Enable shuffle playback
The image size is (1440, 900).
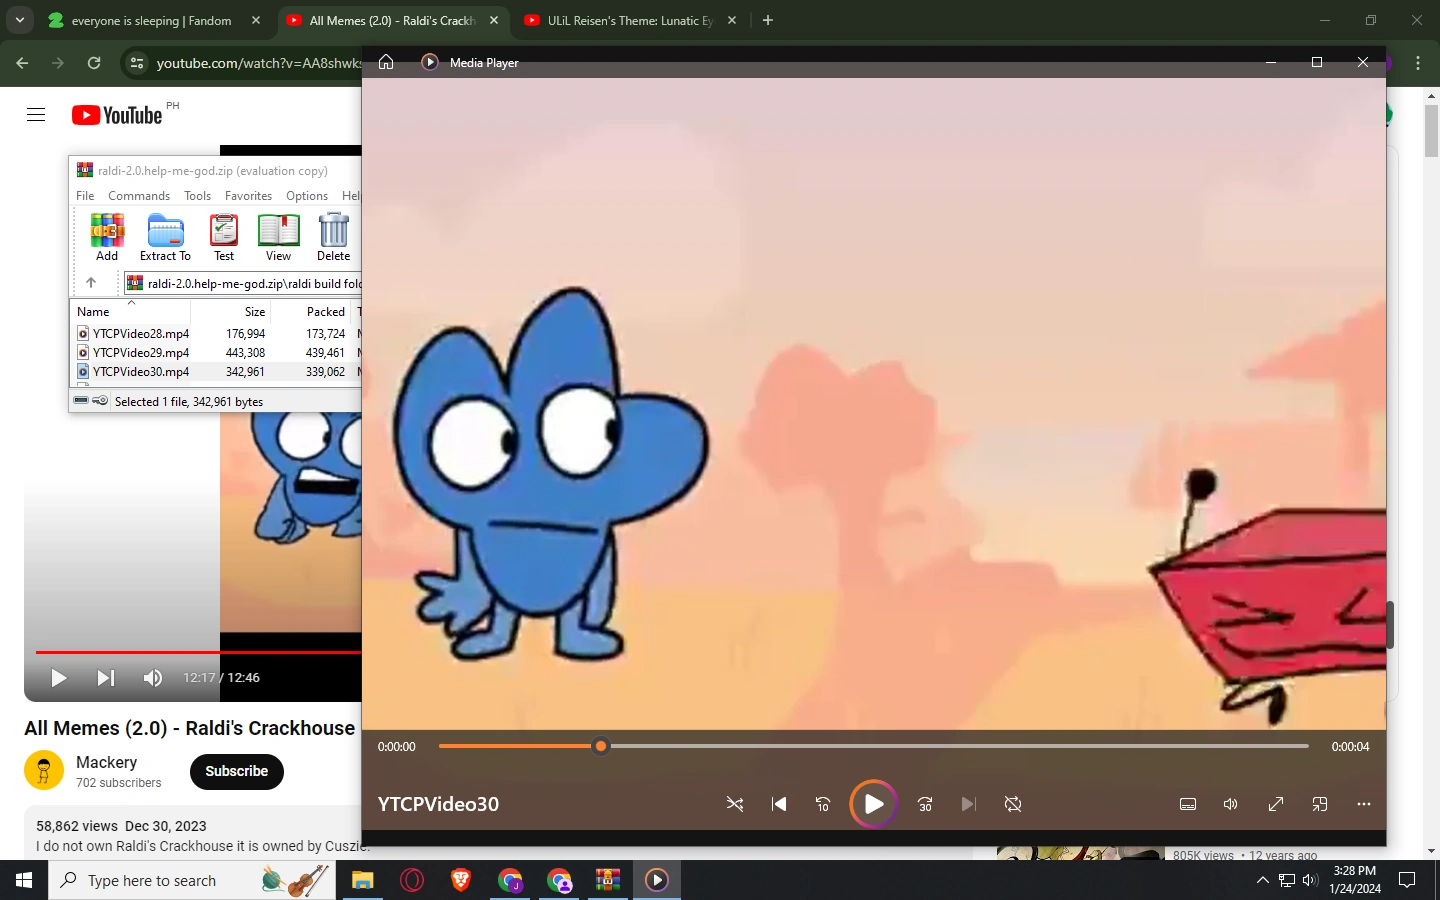735,804
